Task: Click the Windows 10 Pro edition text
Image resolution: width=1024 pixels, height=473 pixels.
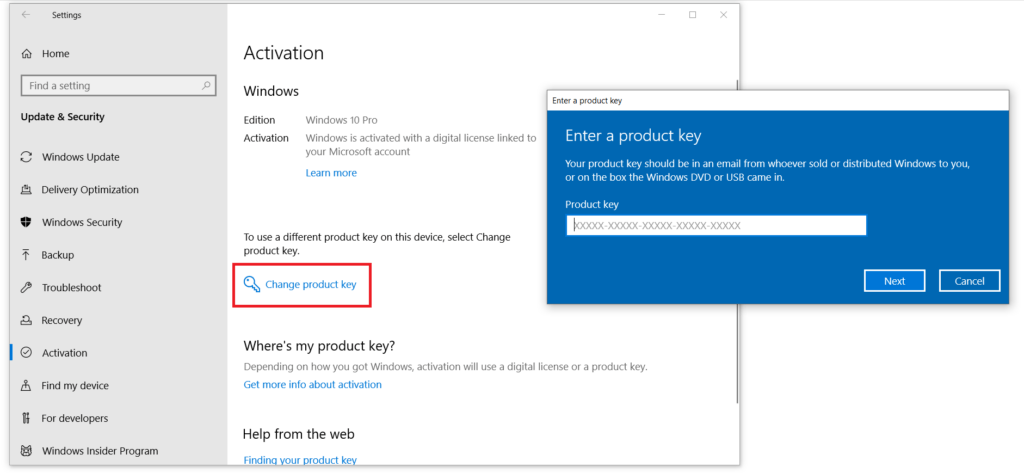Action: (x=342, y=120)
